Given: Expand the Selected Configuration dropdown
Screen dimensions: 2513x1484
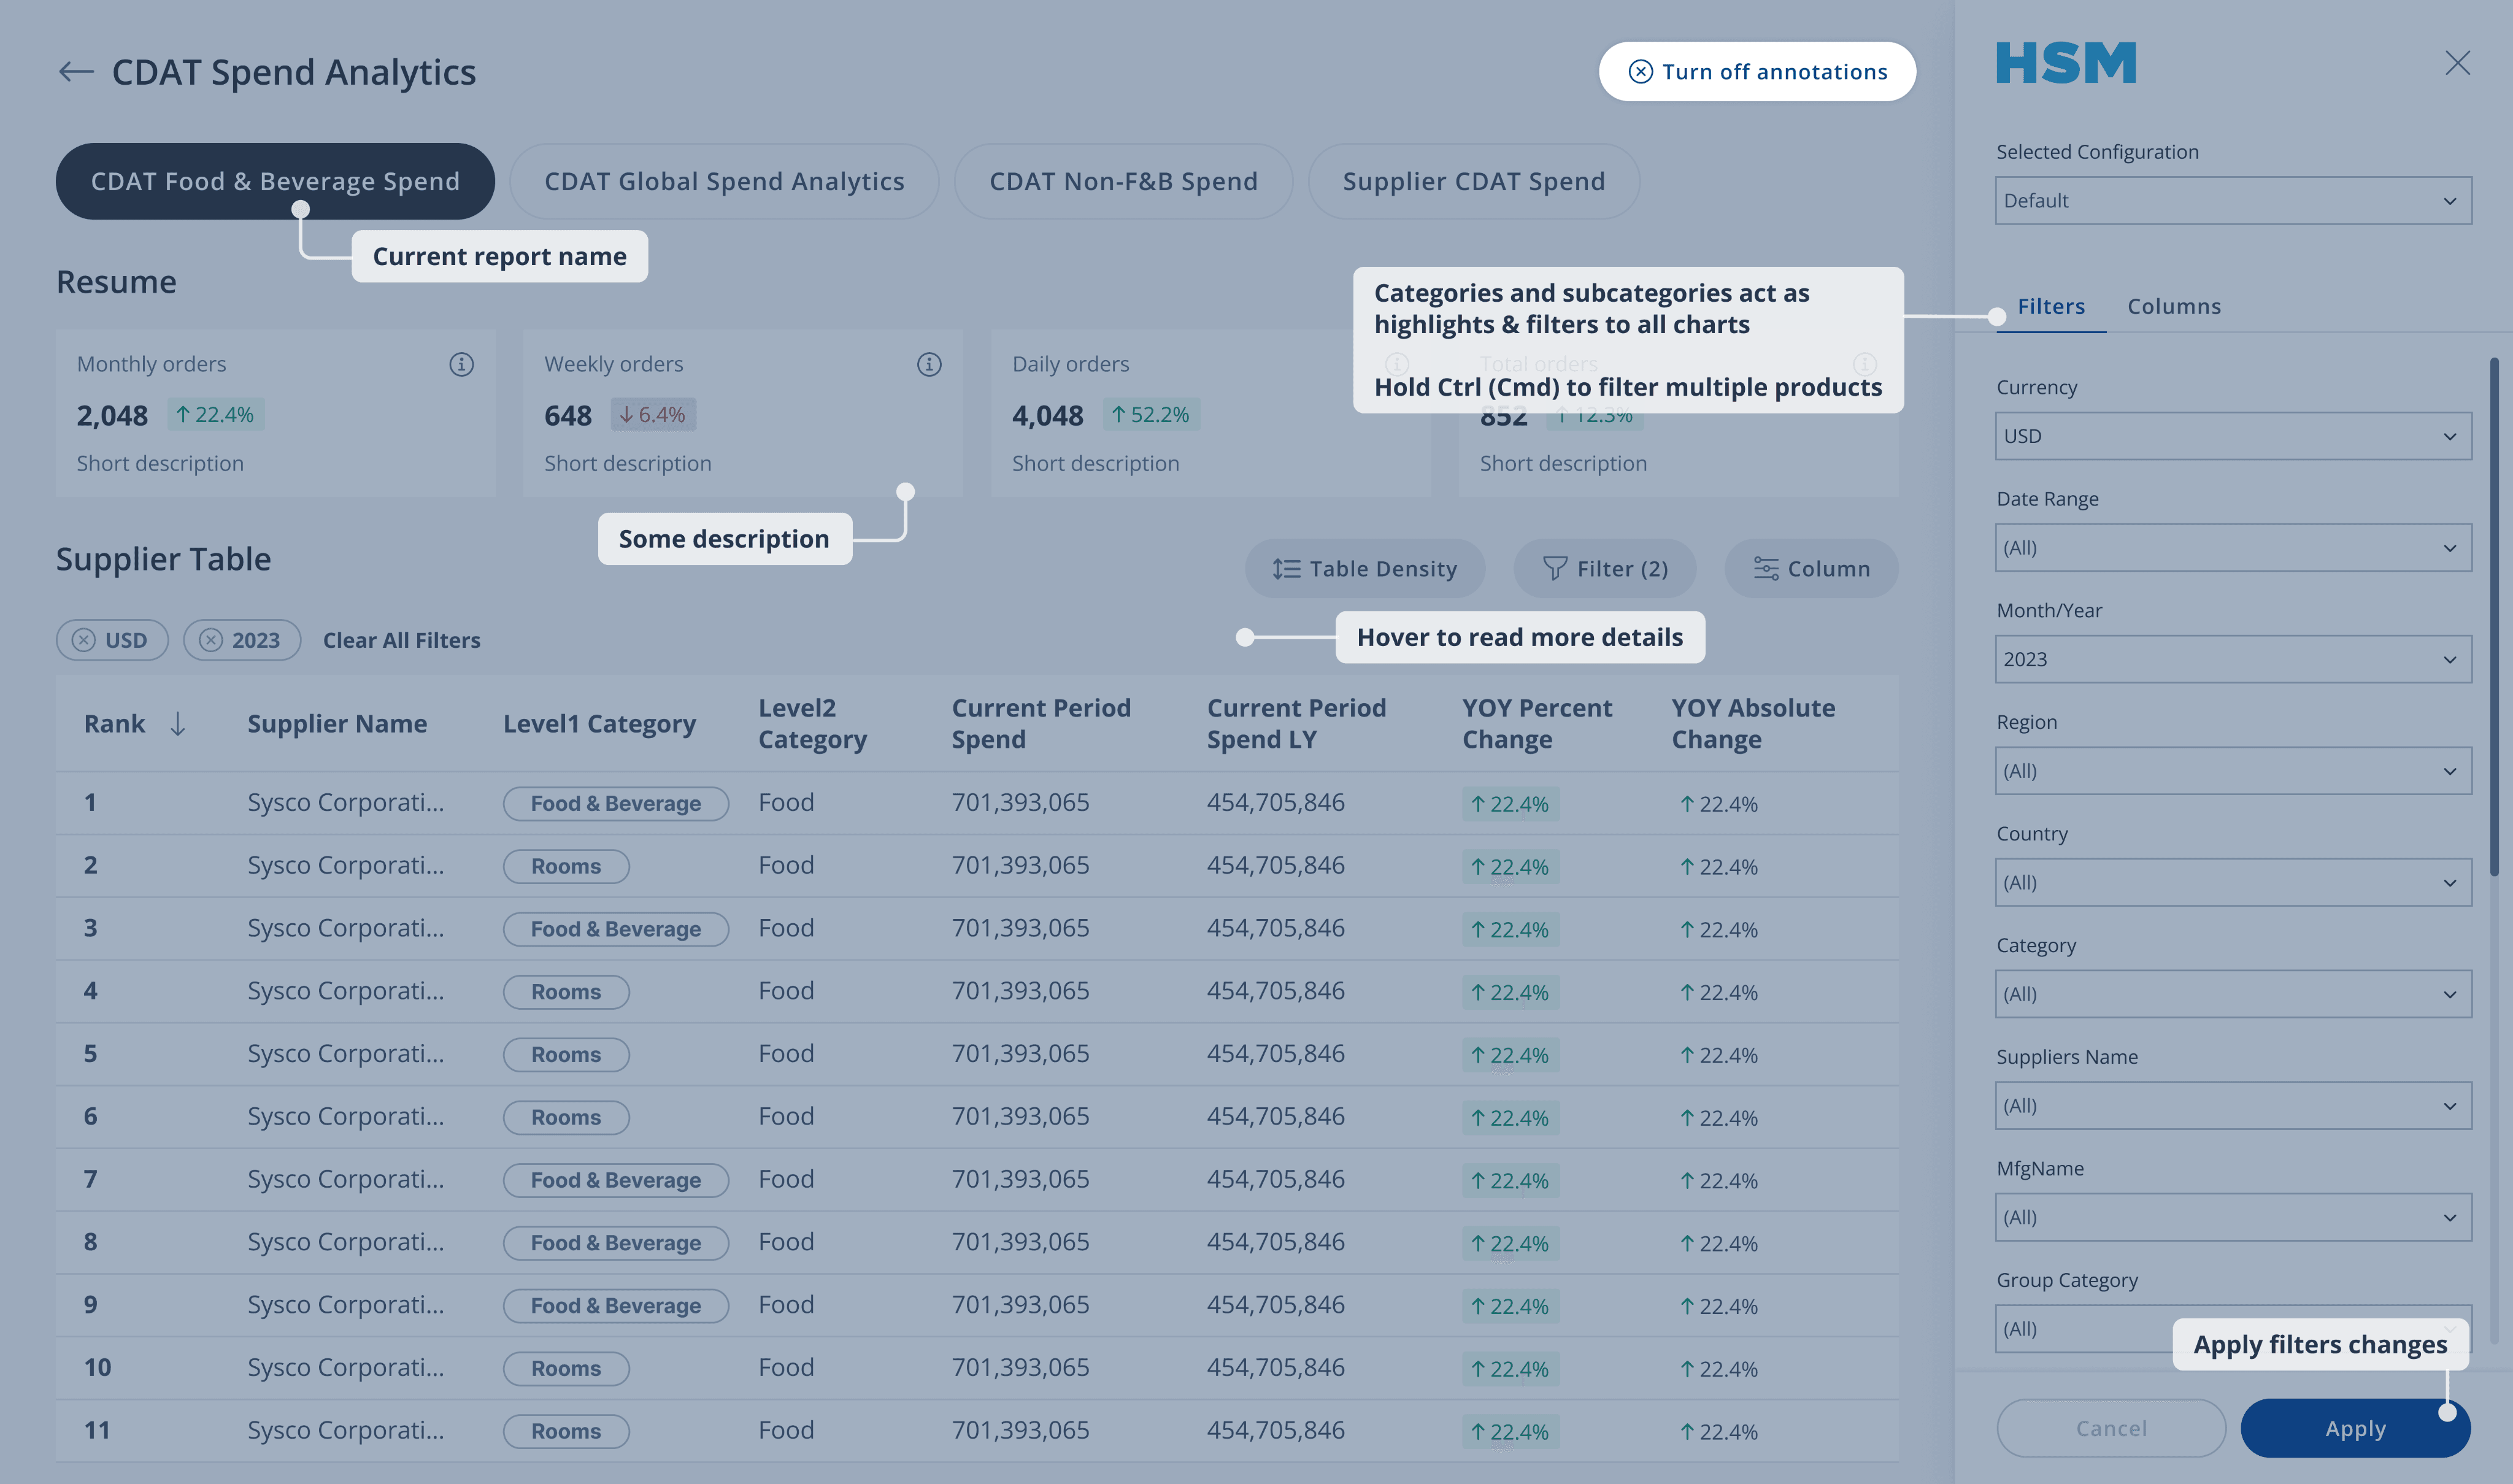Looking at the screenshot, I should pyautogui.click(x=2233, y=201).
